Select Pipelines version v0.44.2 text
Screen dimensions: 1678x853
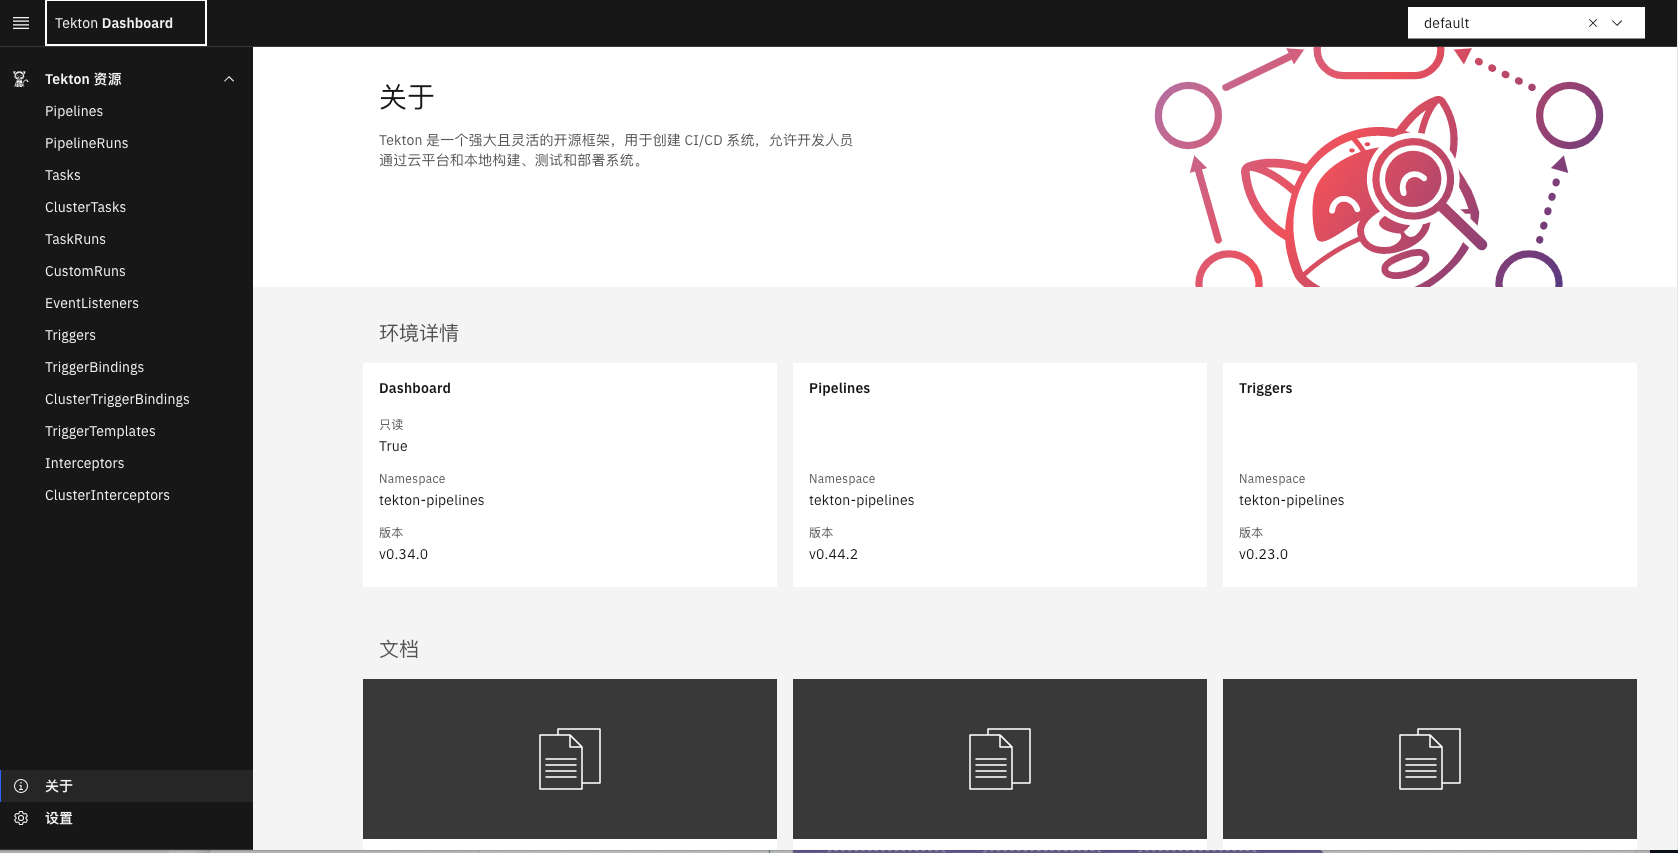coord(833,554)
